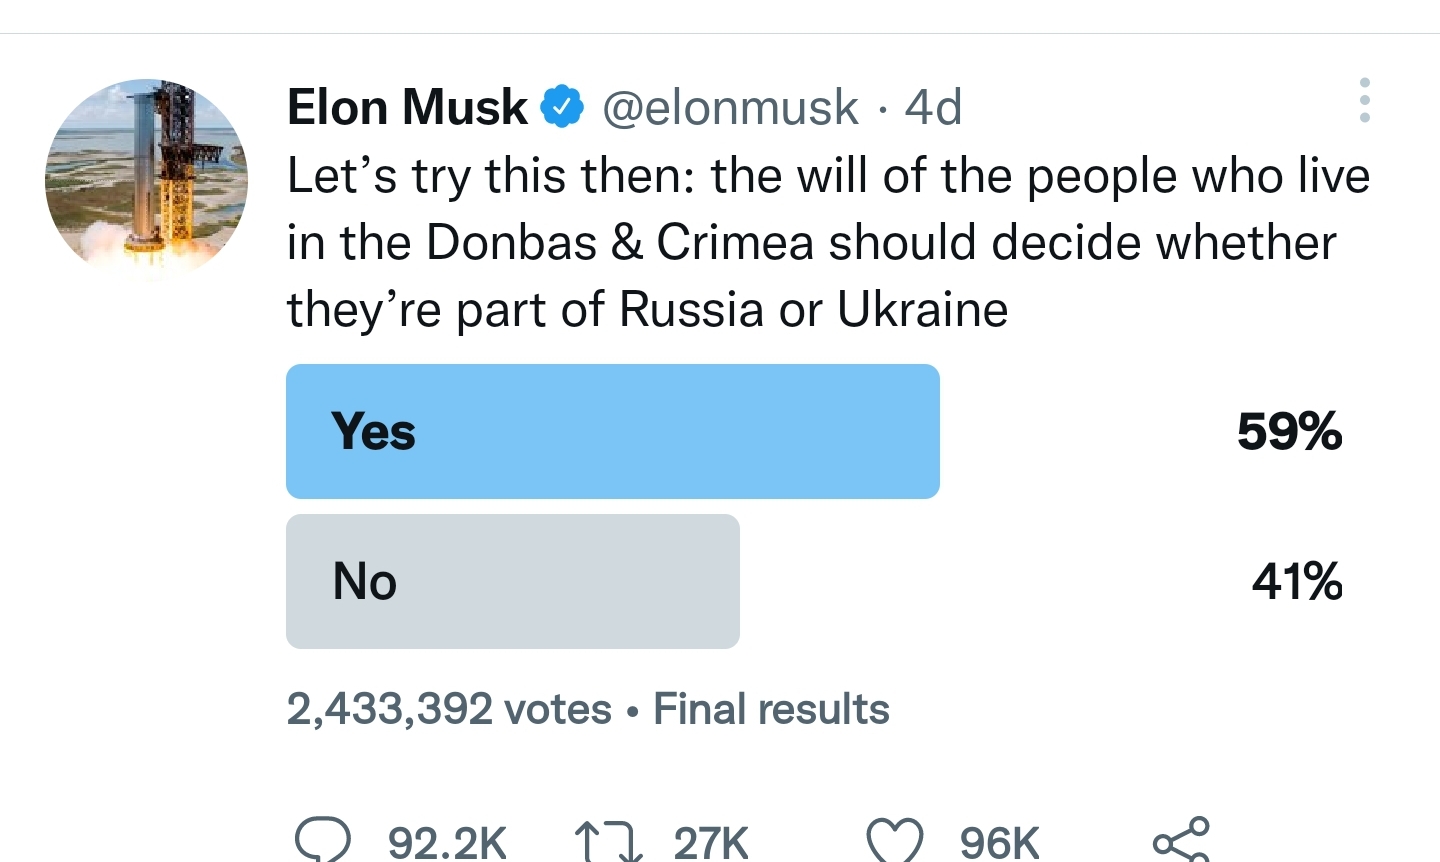Screen dimensions: 1440x862
Task: Click the Elon Musk display name
Action: (407, 107)
